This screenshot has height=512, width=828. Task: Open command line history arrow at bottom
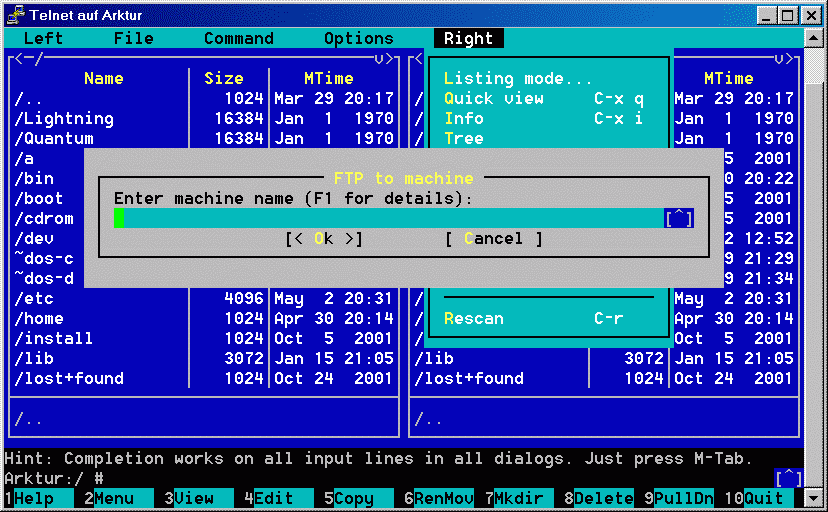click(788, 478)
